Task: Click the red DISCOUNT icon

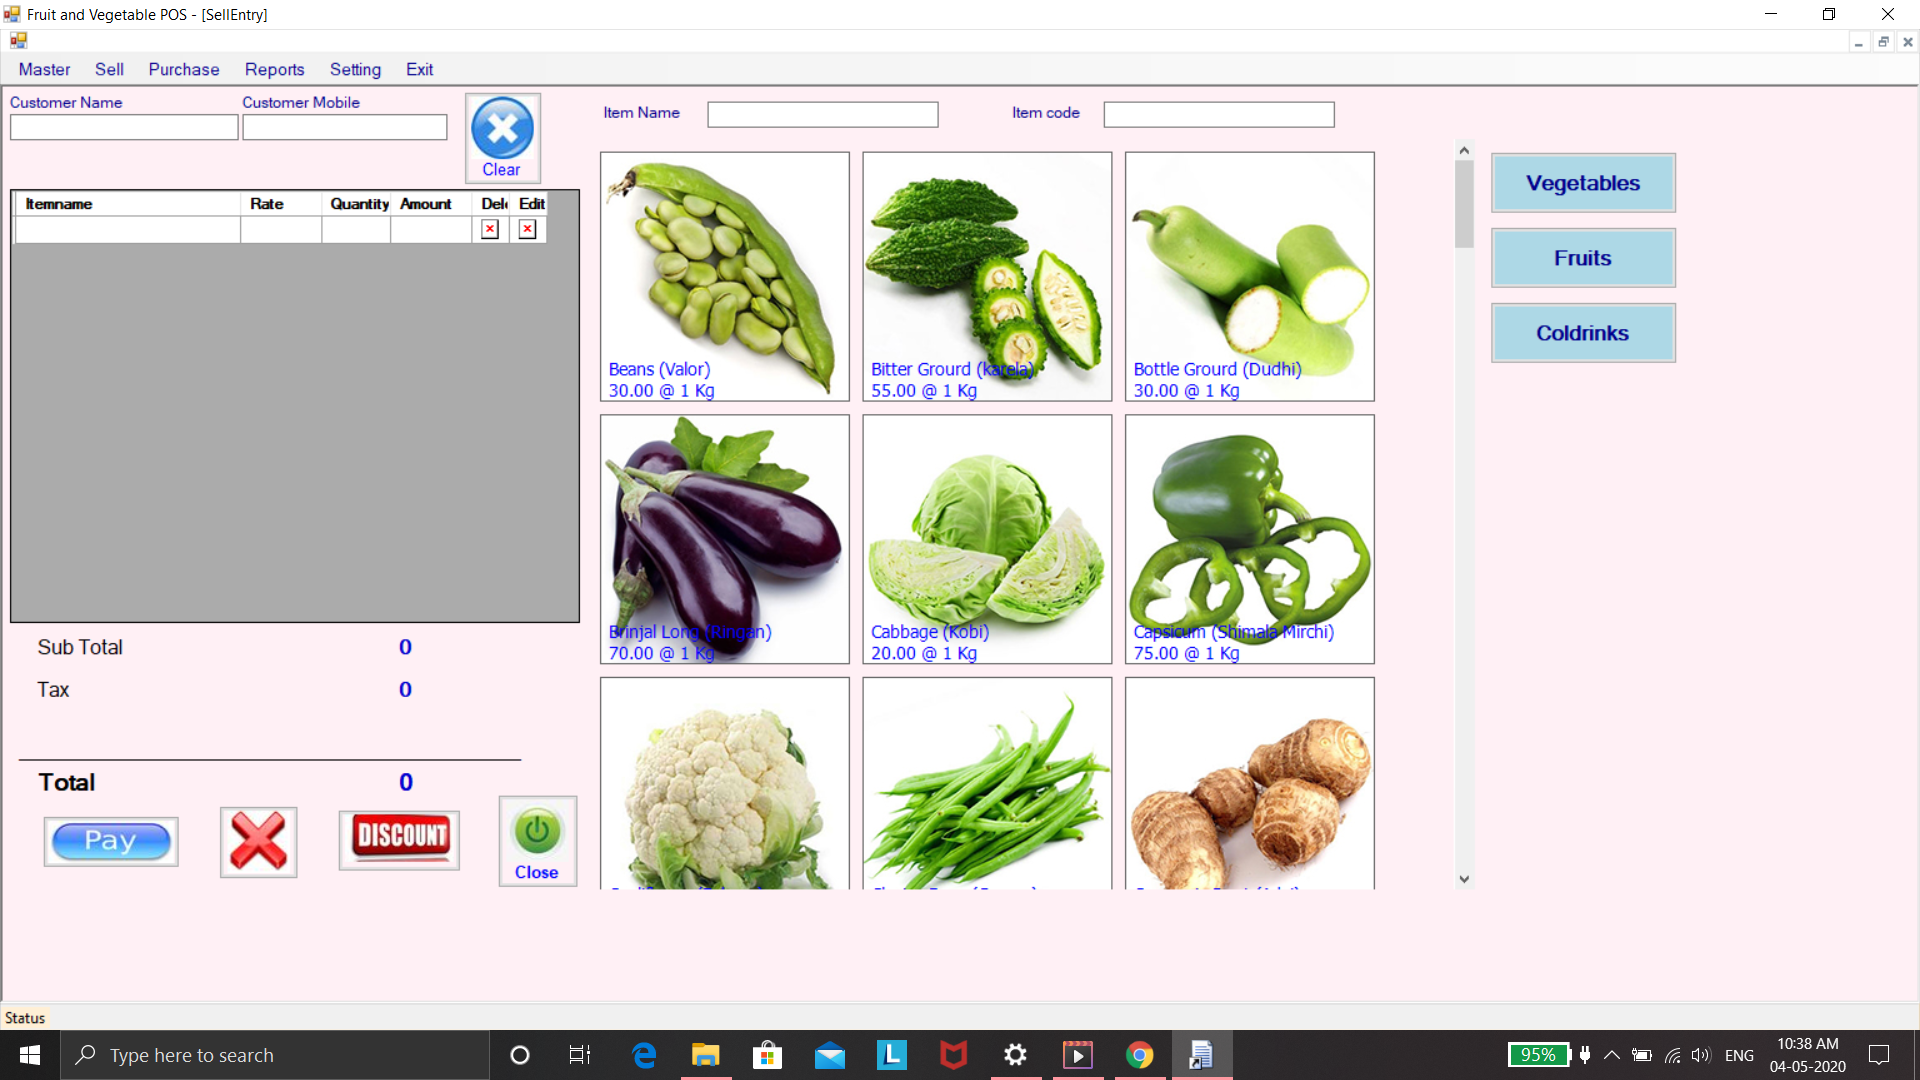Action: click(399, 839)
